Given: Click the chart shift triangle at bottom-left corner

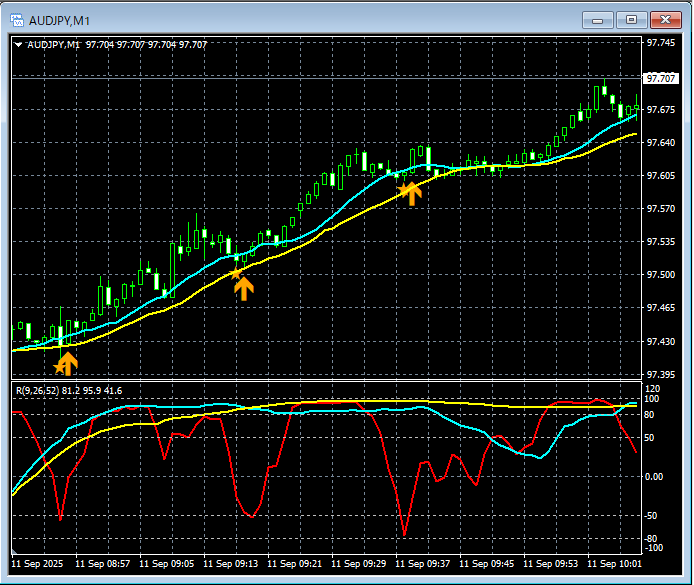Looking at the screenshot, I should [15, 551].
